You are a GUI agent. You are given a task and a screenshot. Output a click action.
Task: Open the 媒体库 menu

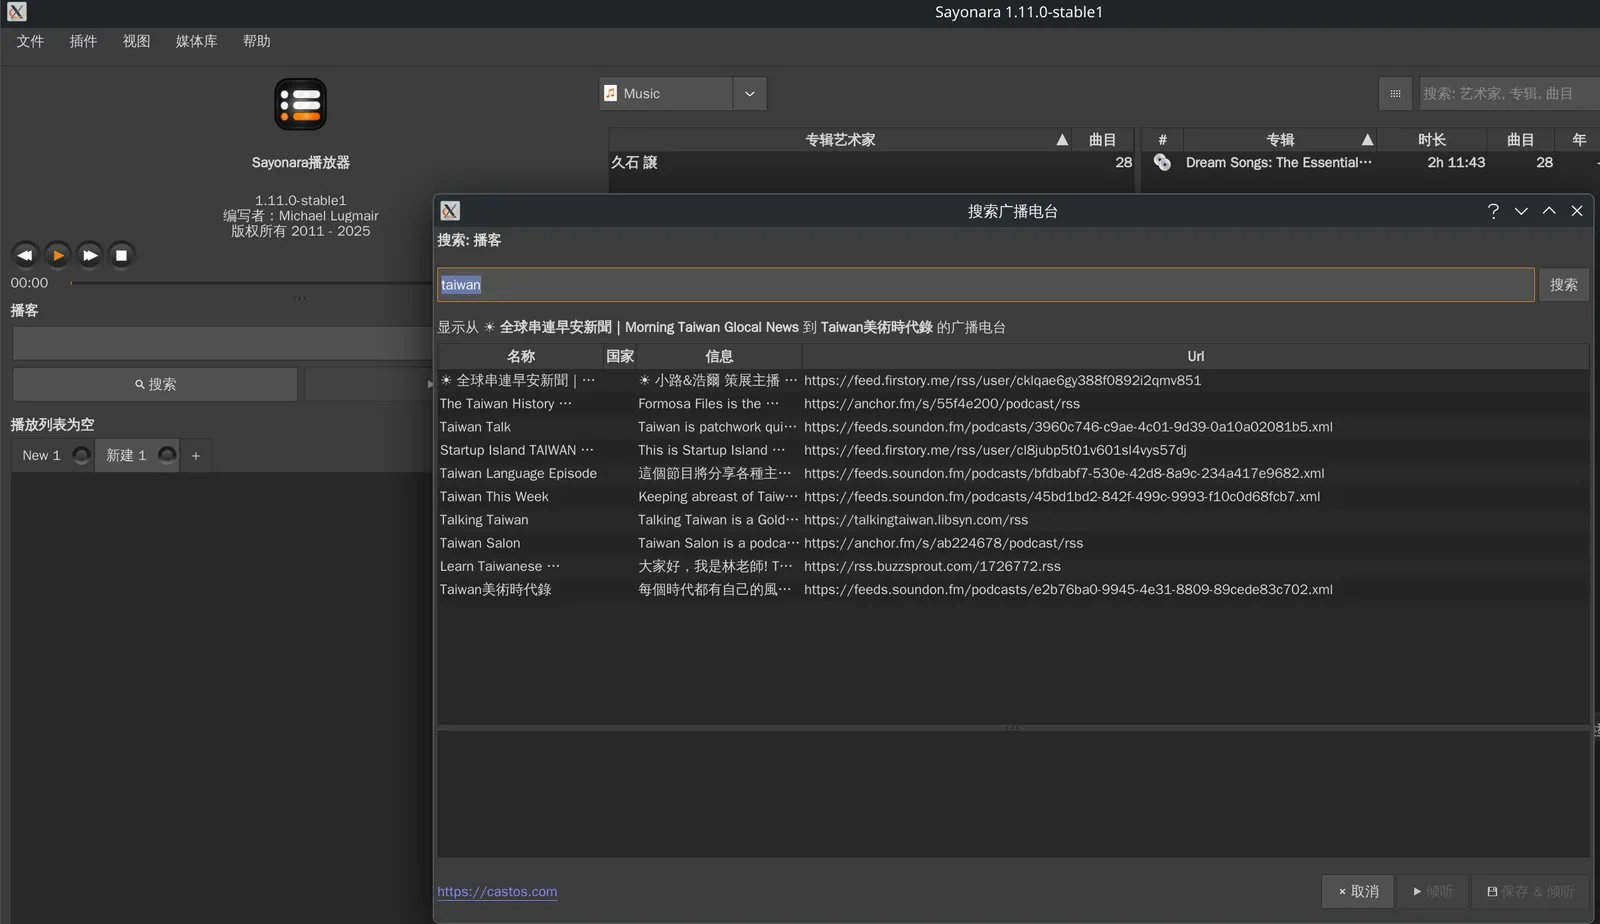196,41
